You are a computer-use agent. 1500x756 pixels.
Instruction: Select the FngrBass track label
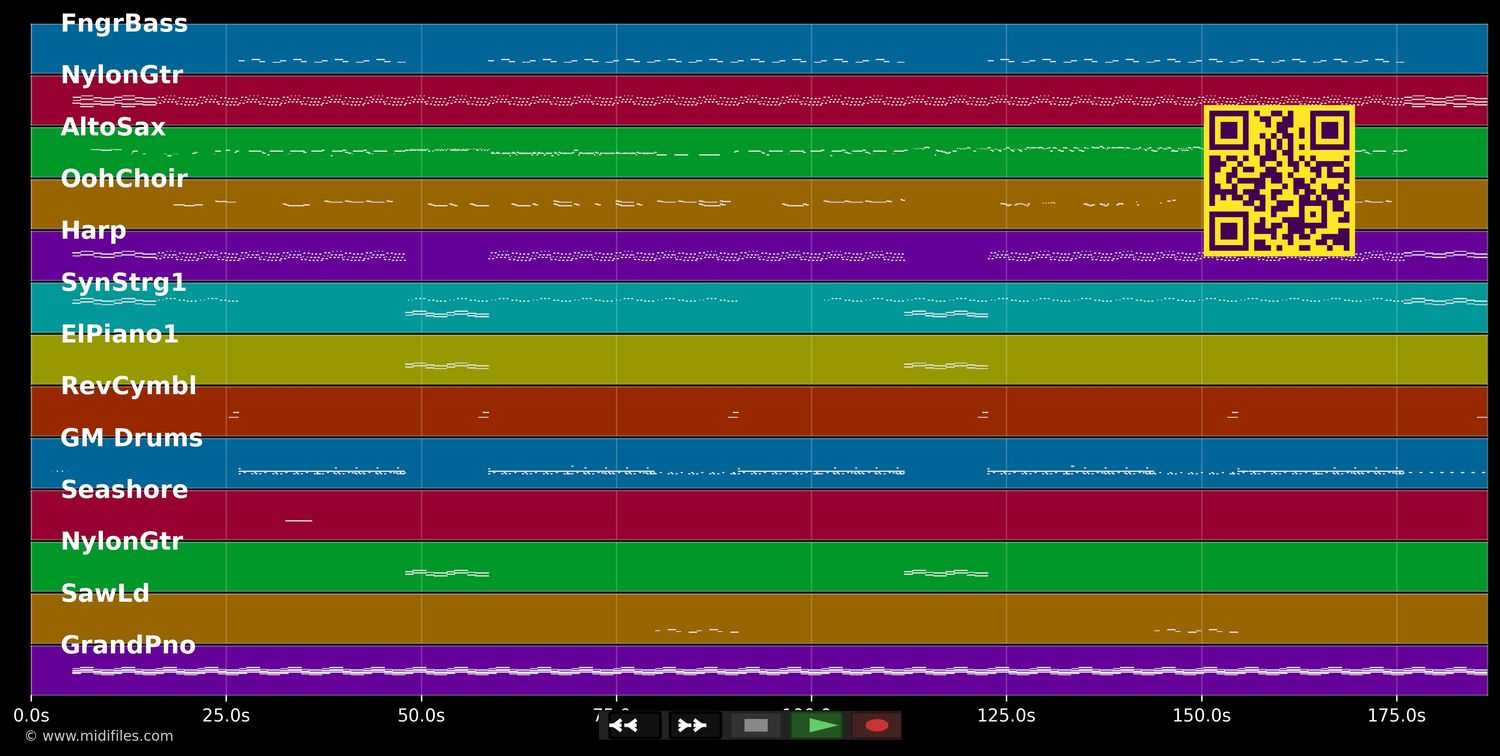[124, 24]
